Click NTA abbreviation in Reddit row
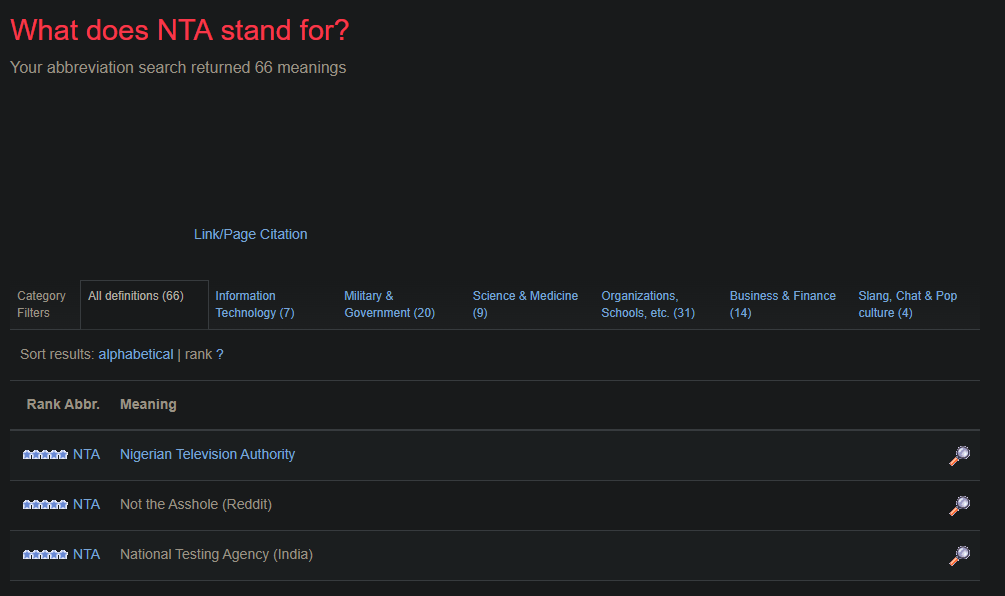The width and height of the screenshot is (1005, 596). pyautogui.click(x=87, y=504)
